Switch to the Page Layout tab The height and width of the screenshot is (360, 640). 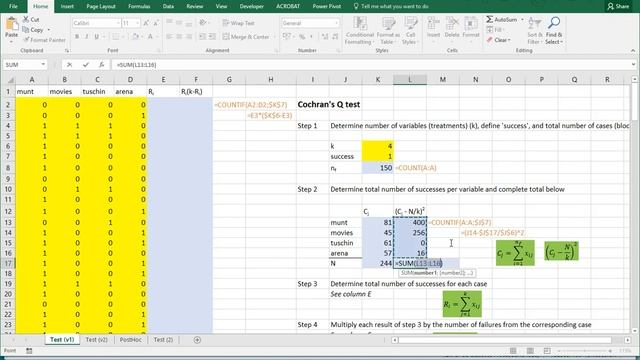click(x=101, y=6)
